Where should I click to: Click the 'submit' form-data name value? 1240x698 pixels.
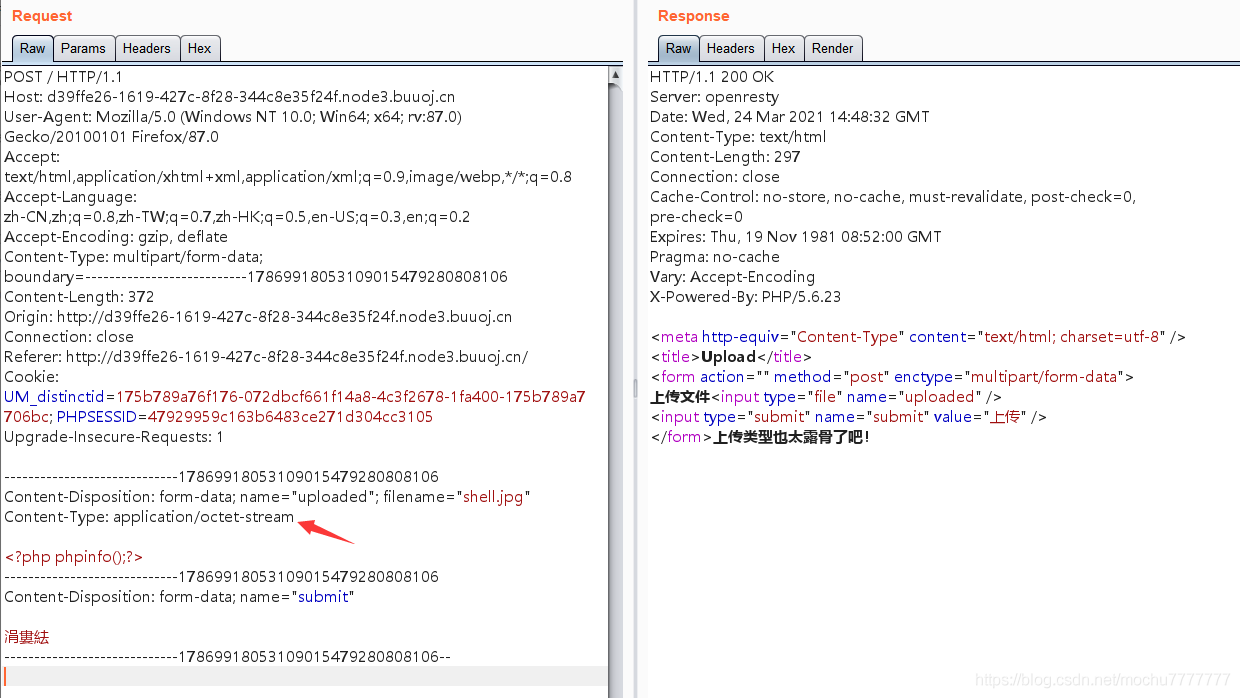(323, 597)
